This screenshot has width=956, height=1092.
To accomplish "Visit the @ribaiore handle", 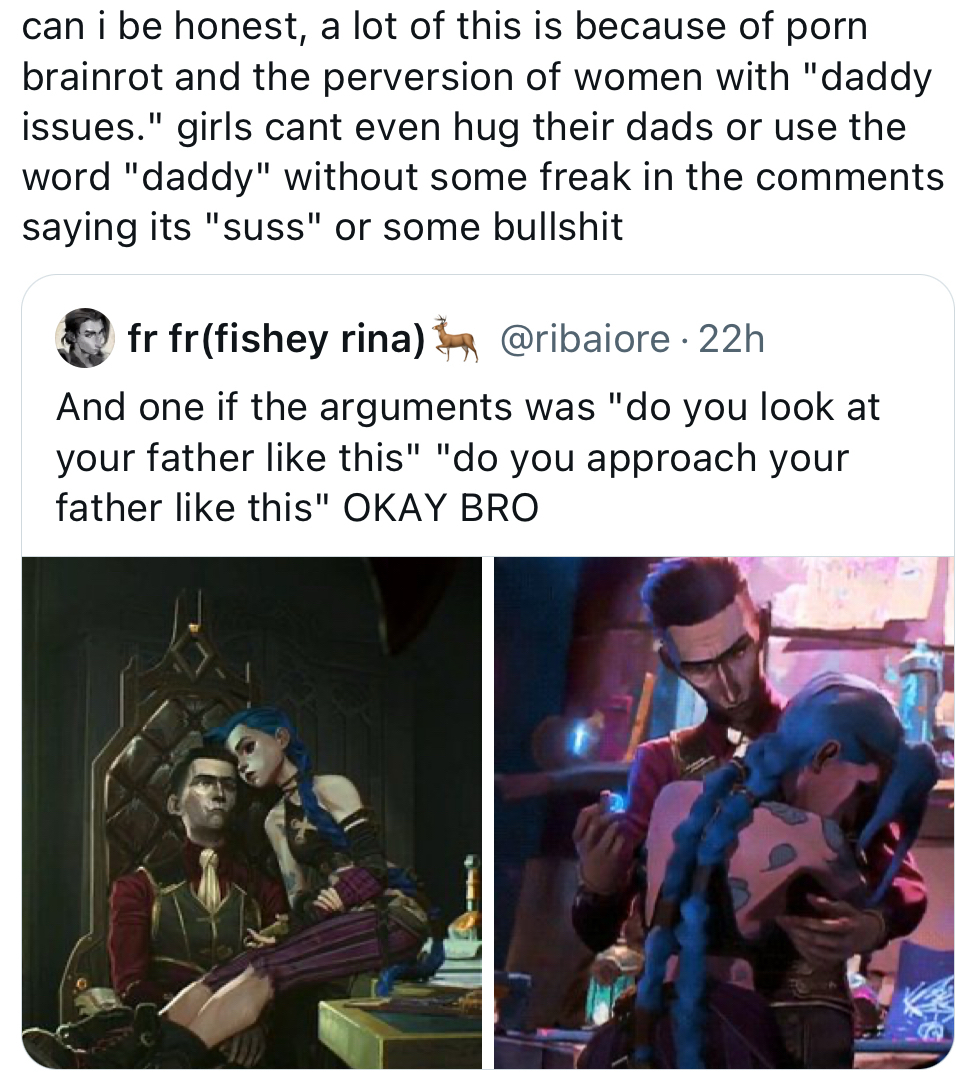I will tap(584, 339).
